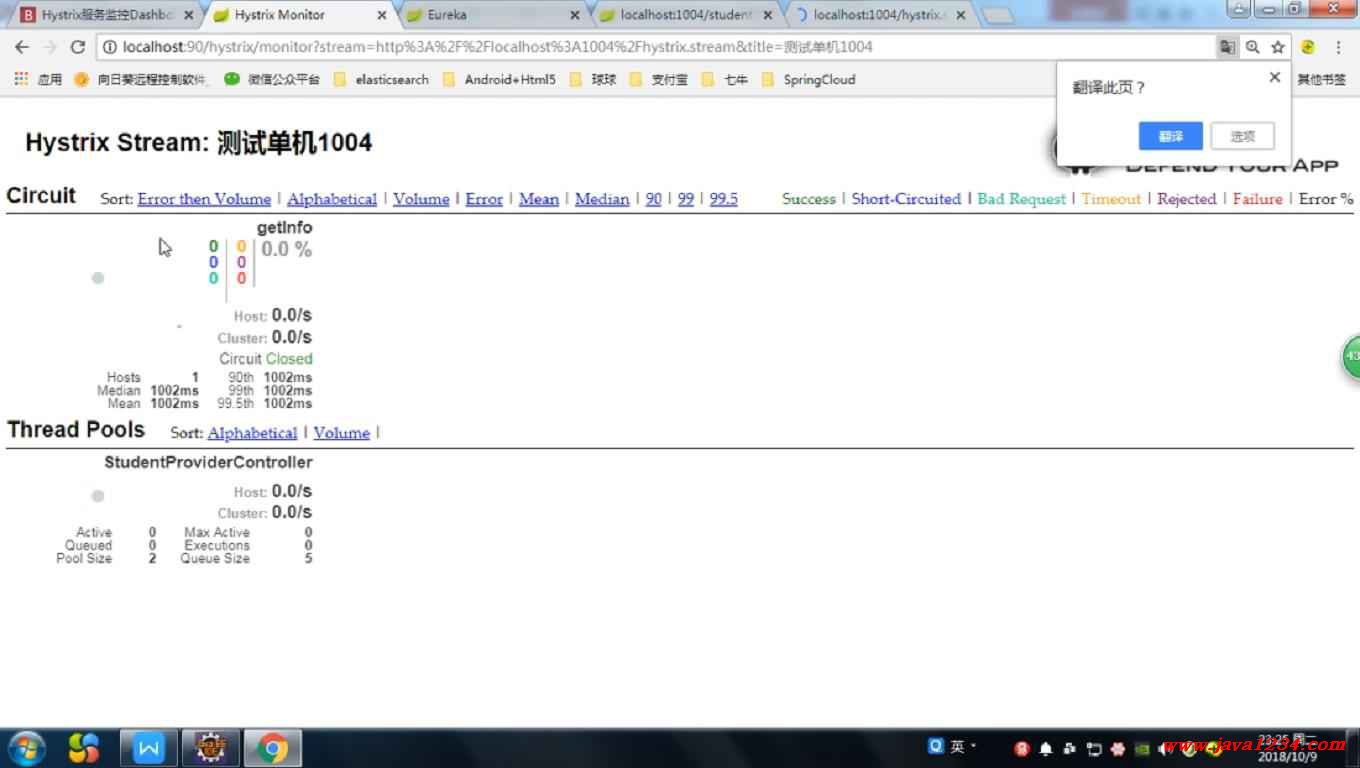Reload the Hystrix Monitor page

tap(78, 47)
